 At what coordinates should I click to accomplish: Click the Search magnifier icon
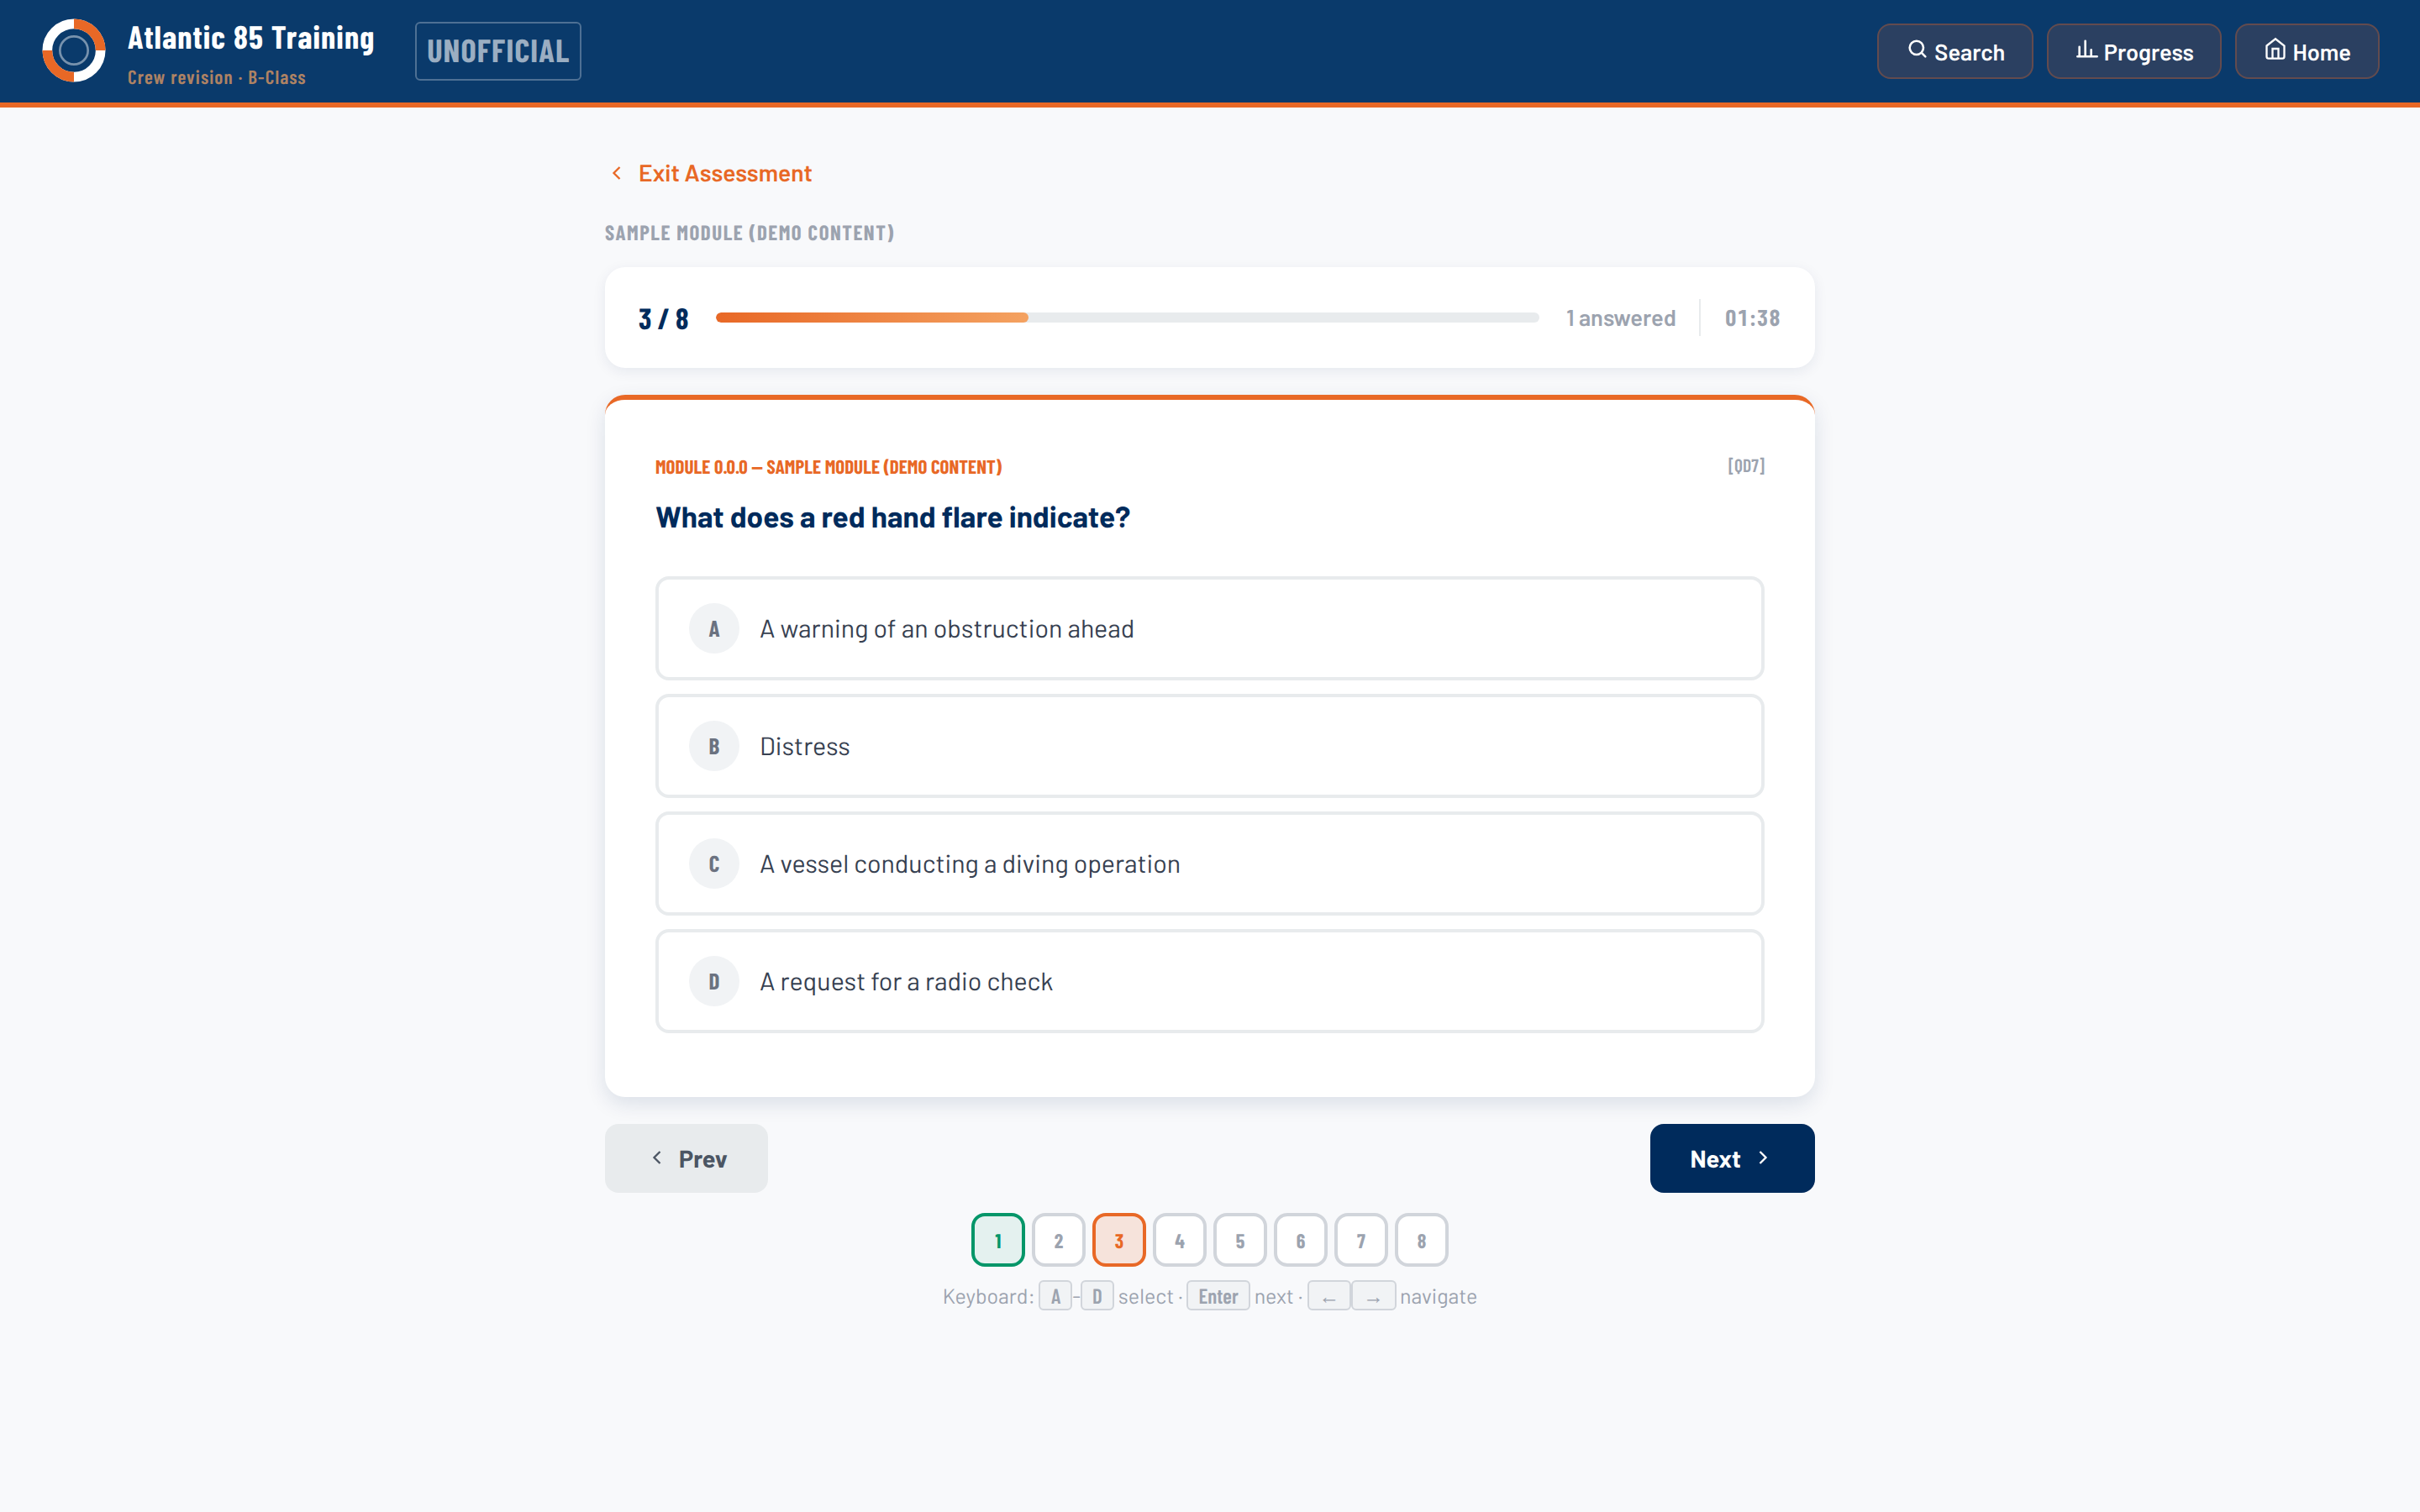[1916, 50]
